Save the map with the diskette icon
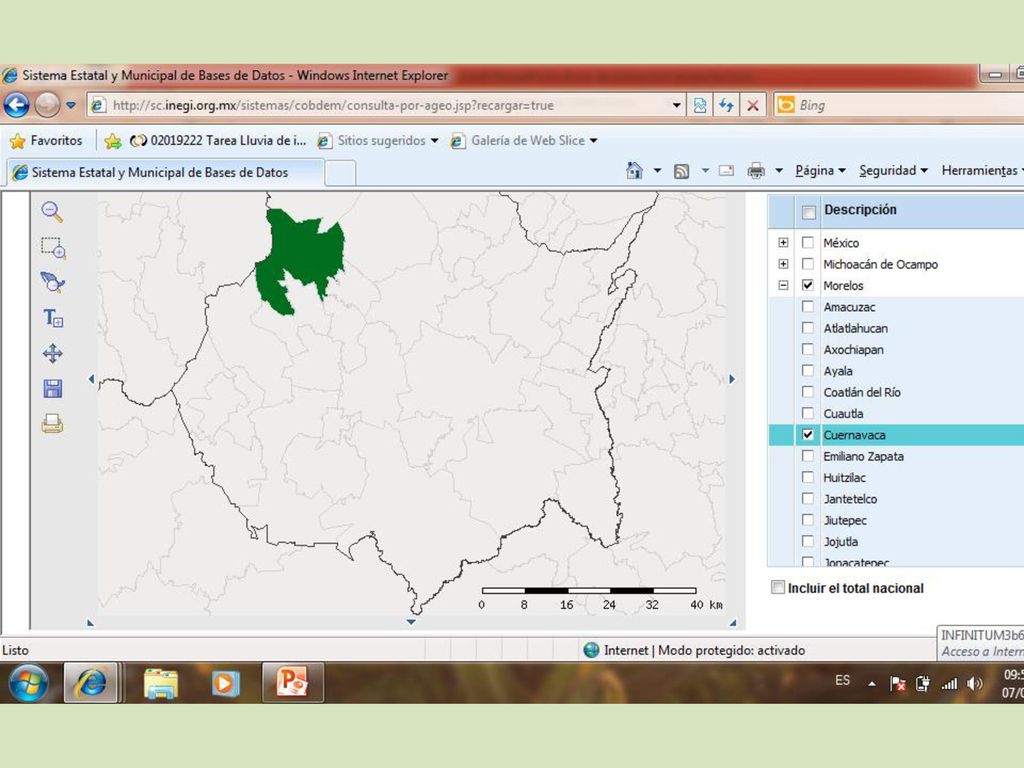The image size is (1024, 768). click(x=52, y=389)
